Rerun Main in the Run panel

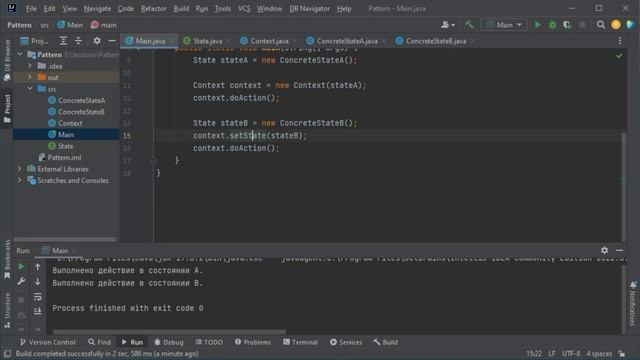tap(21, 267)
